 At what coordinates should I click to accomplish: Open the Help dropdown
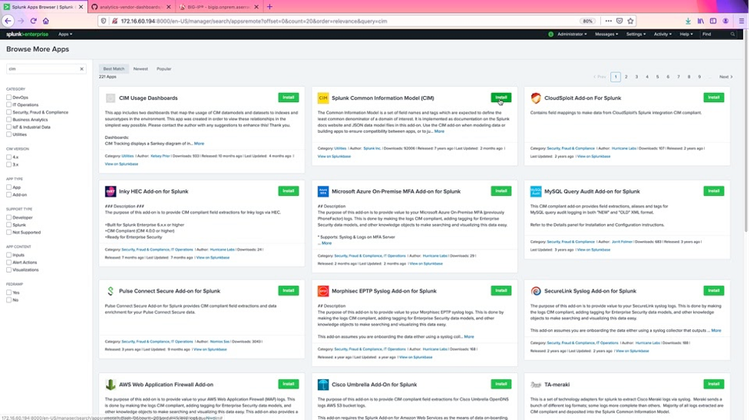[x=686, y=34]
